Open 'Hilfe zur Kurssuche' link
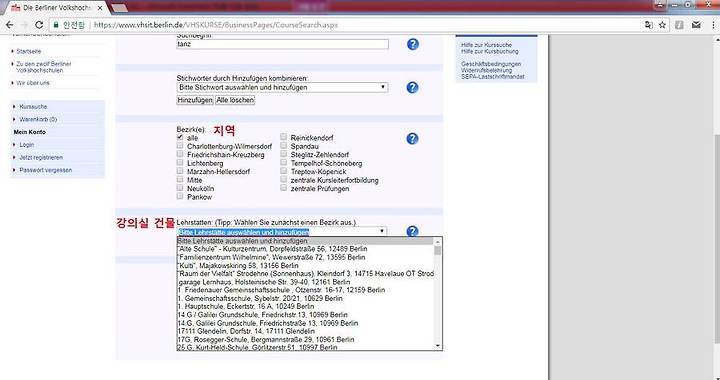720x380 pixels. click(x=486, y=45)
